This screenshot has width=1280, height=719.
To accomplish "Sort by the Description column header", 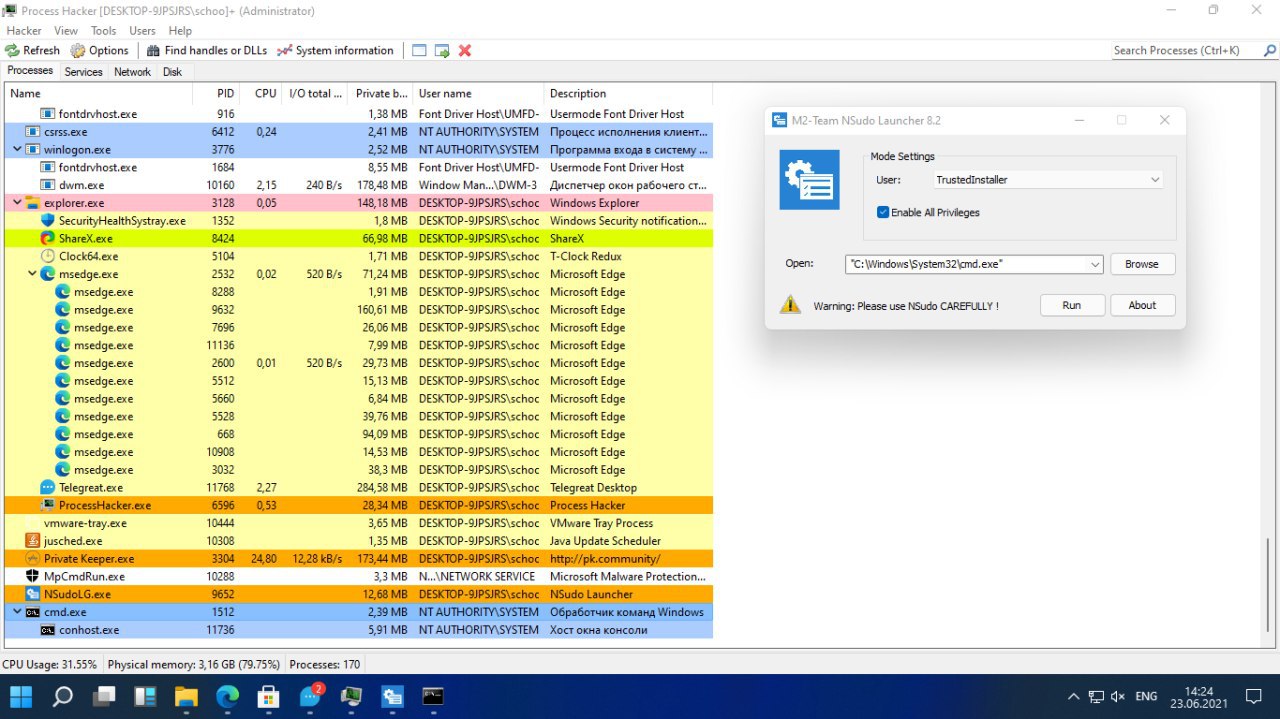I will coord(628,94).
